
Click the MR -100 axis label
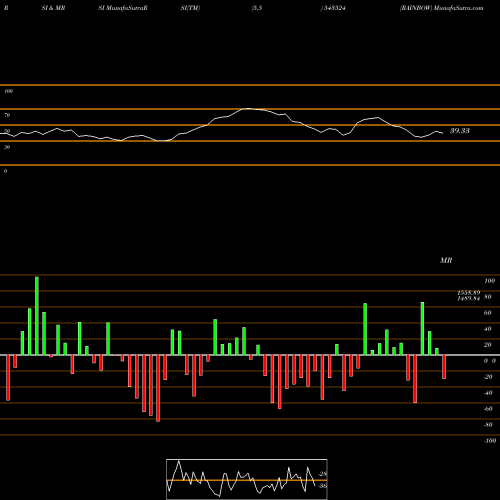490,441
